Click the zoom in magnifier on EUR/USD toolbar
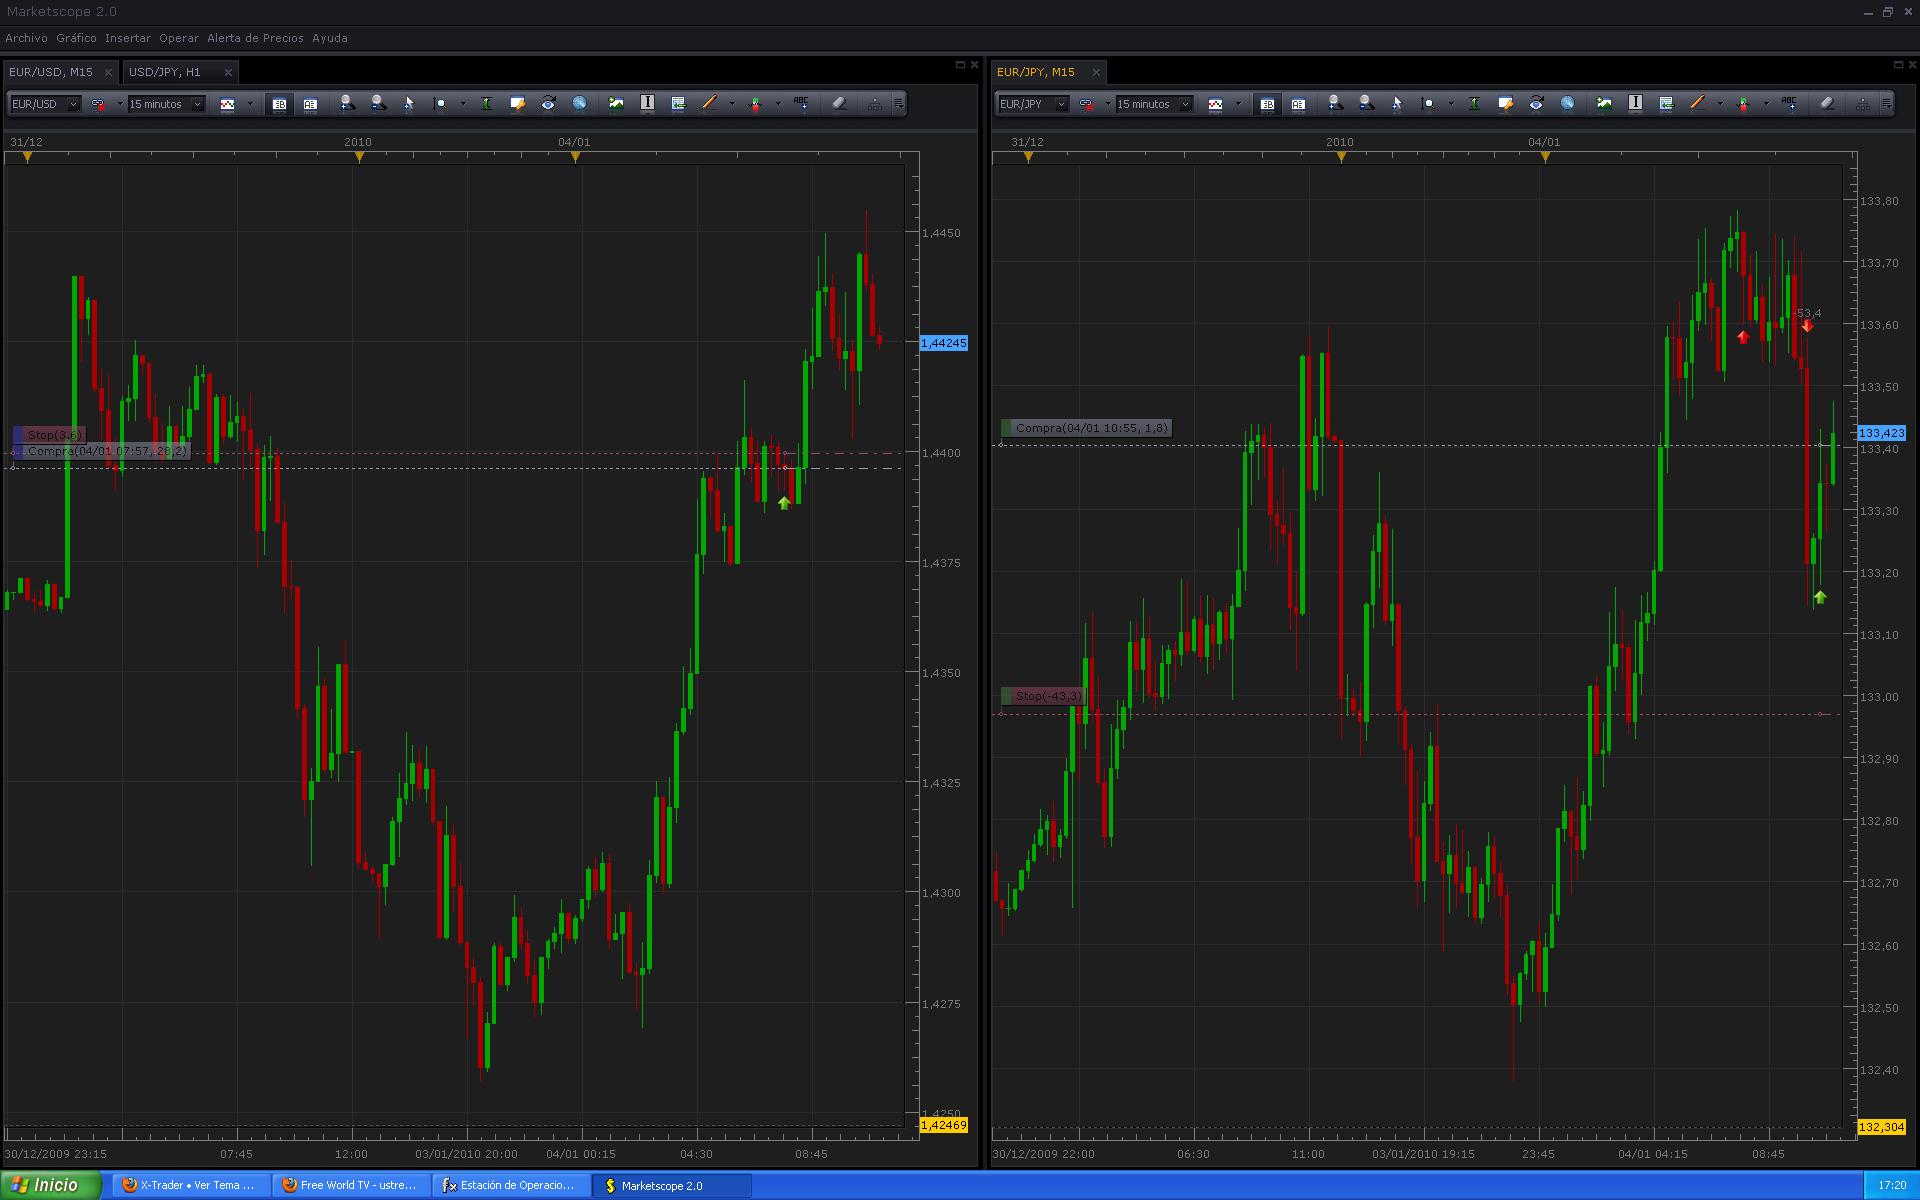Viewport: 1920px width, 1200px height. [346, 103]
